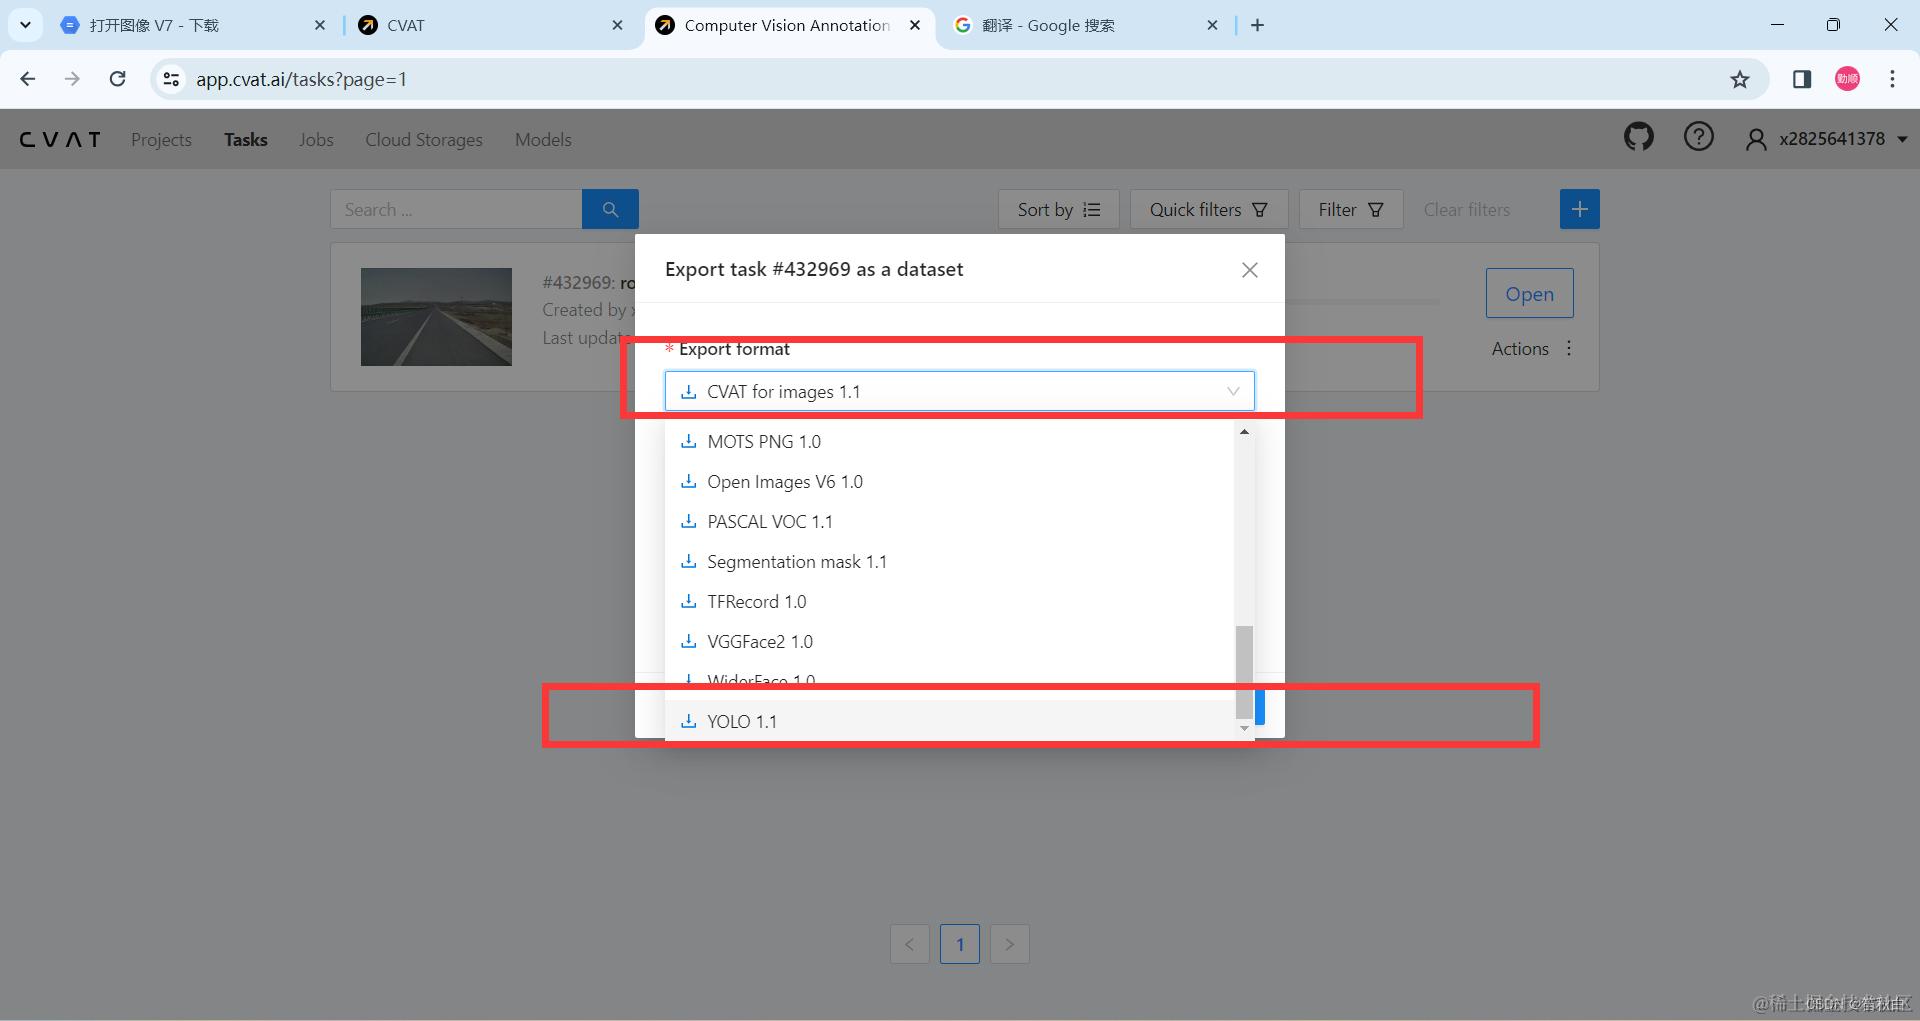
Task: Close the 打开图像 V7 tab
Action: pos(320,25)
